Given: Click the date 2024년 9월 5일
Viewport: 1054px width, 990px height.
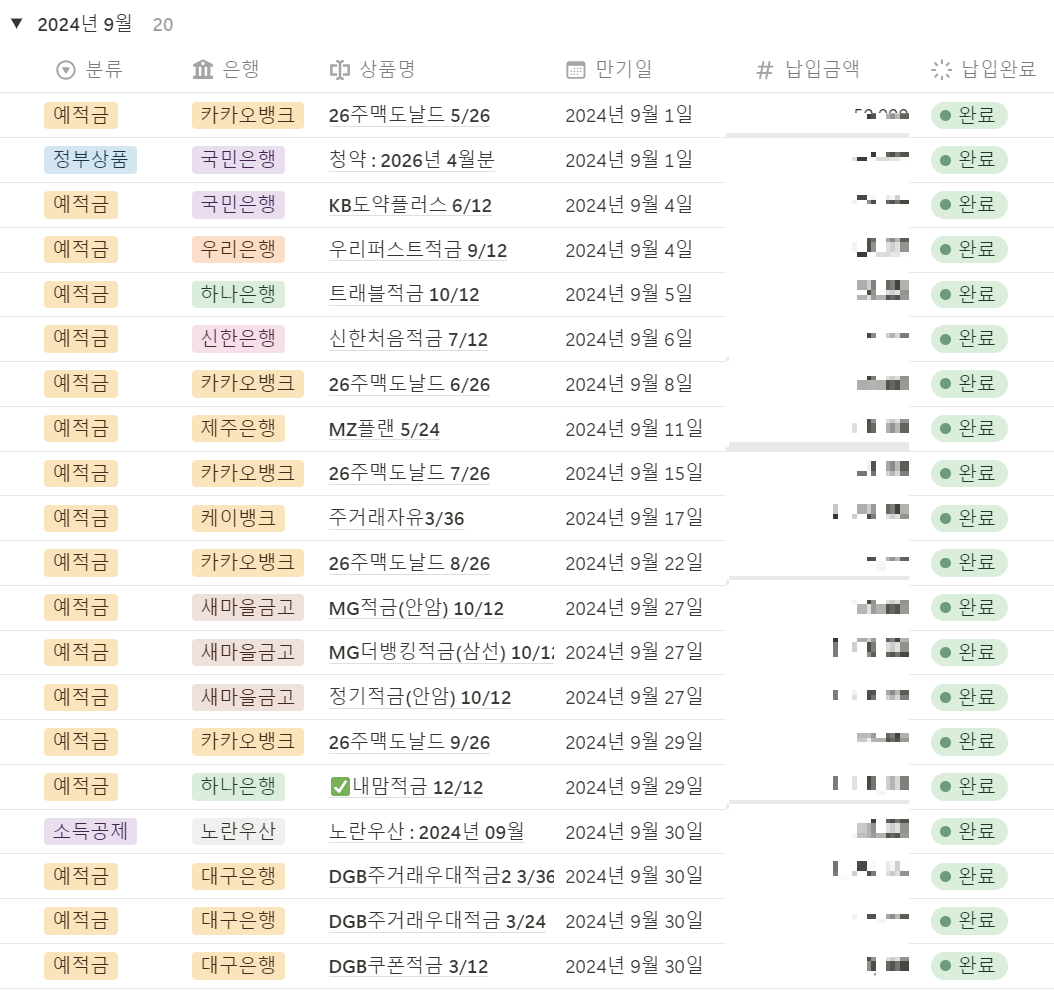Looking at the screenshot, I should click(x=629, y=294).
